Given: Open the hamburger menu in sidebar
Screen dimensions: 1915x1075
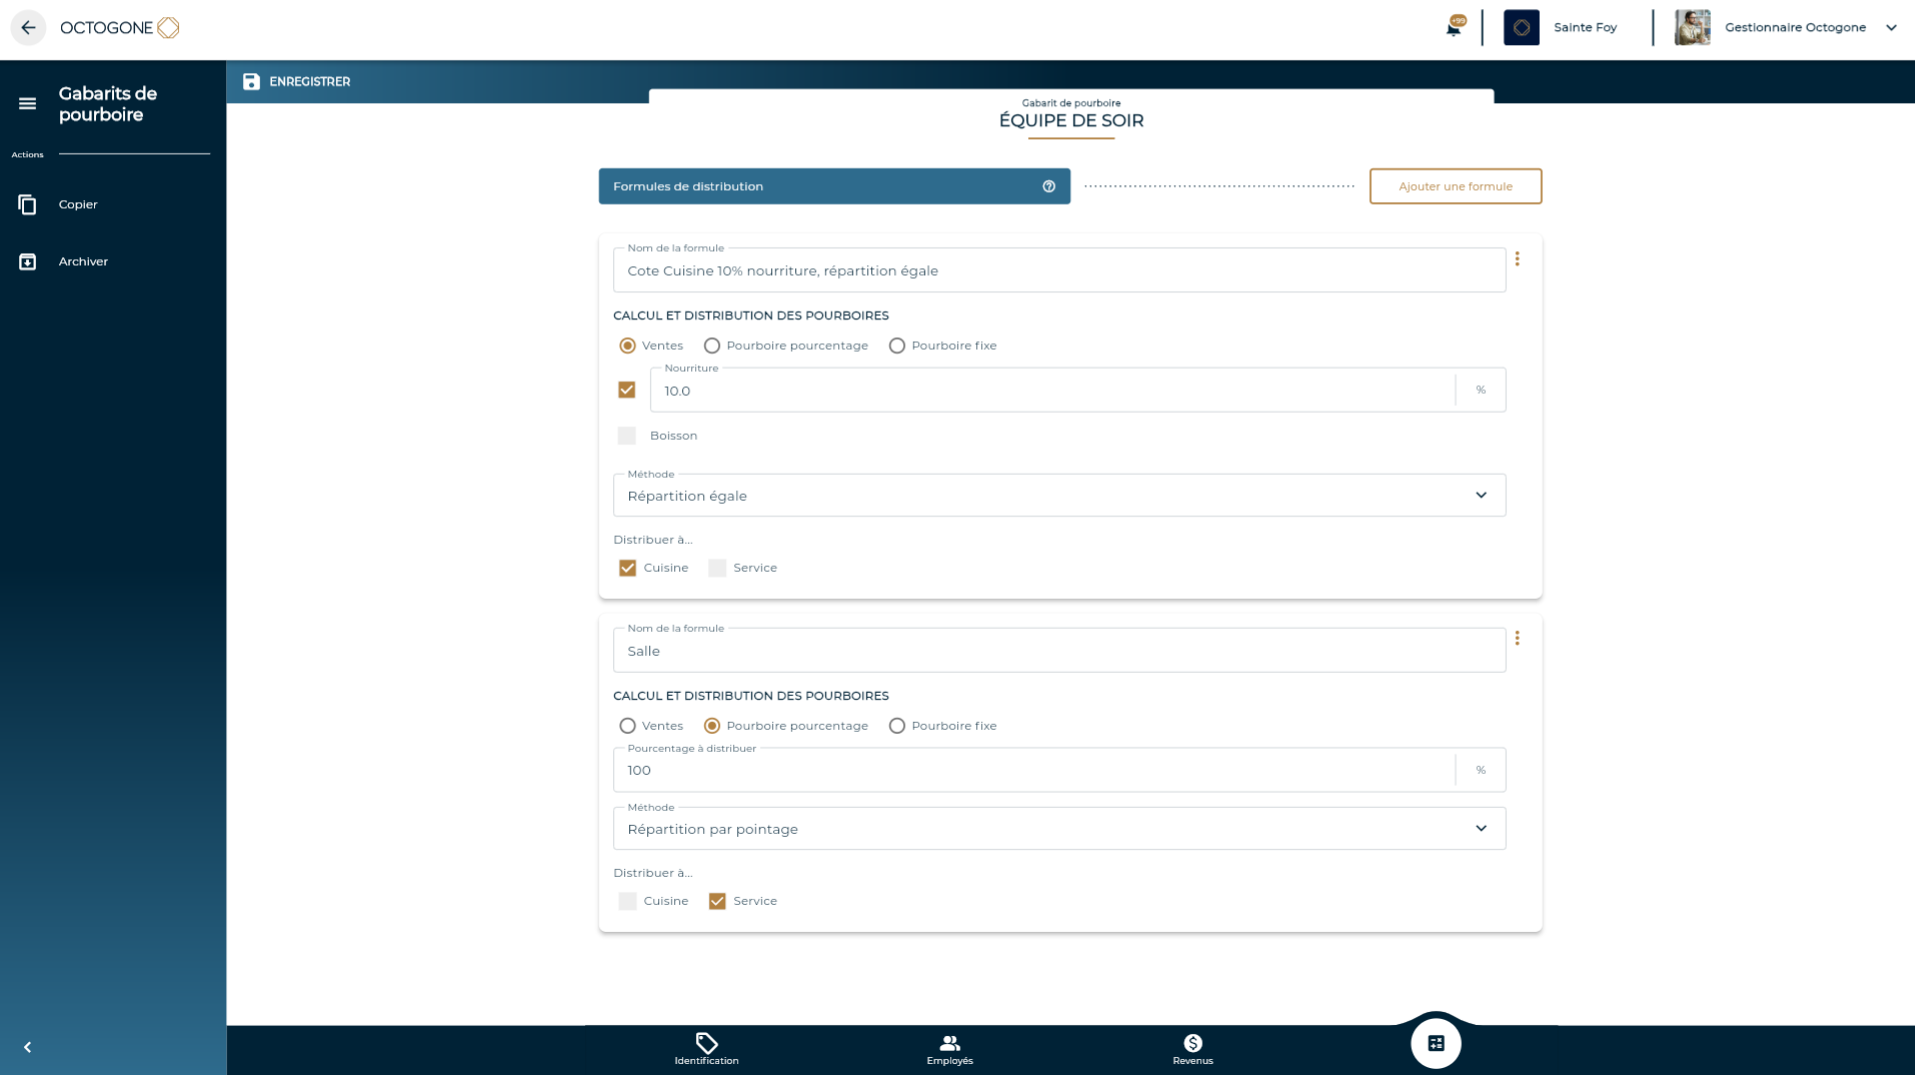Looking at the screenshot, I should click(28, 104).
